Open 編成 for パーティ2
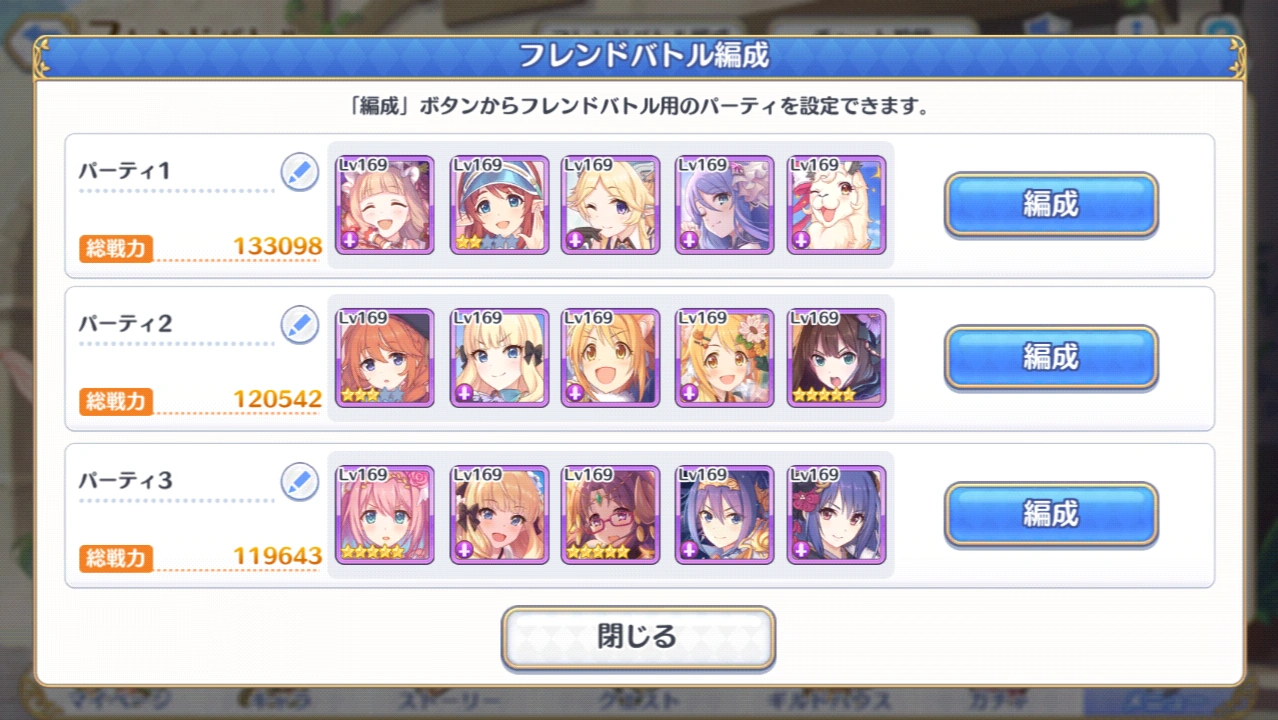 click(x=1051, y=357)
